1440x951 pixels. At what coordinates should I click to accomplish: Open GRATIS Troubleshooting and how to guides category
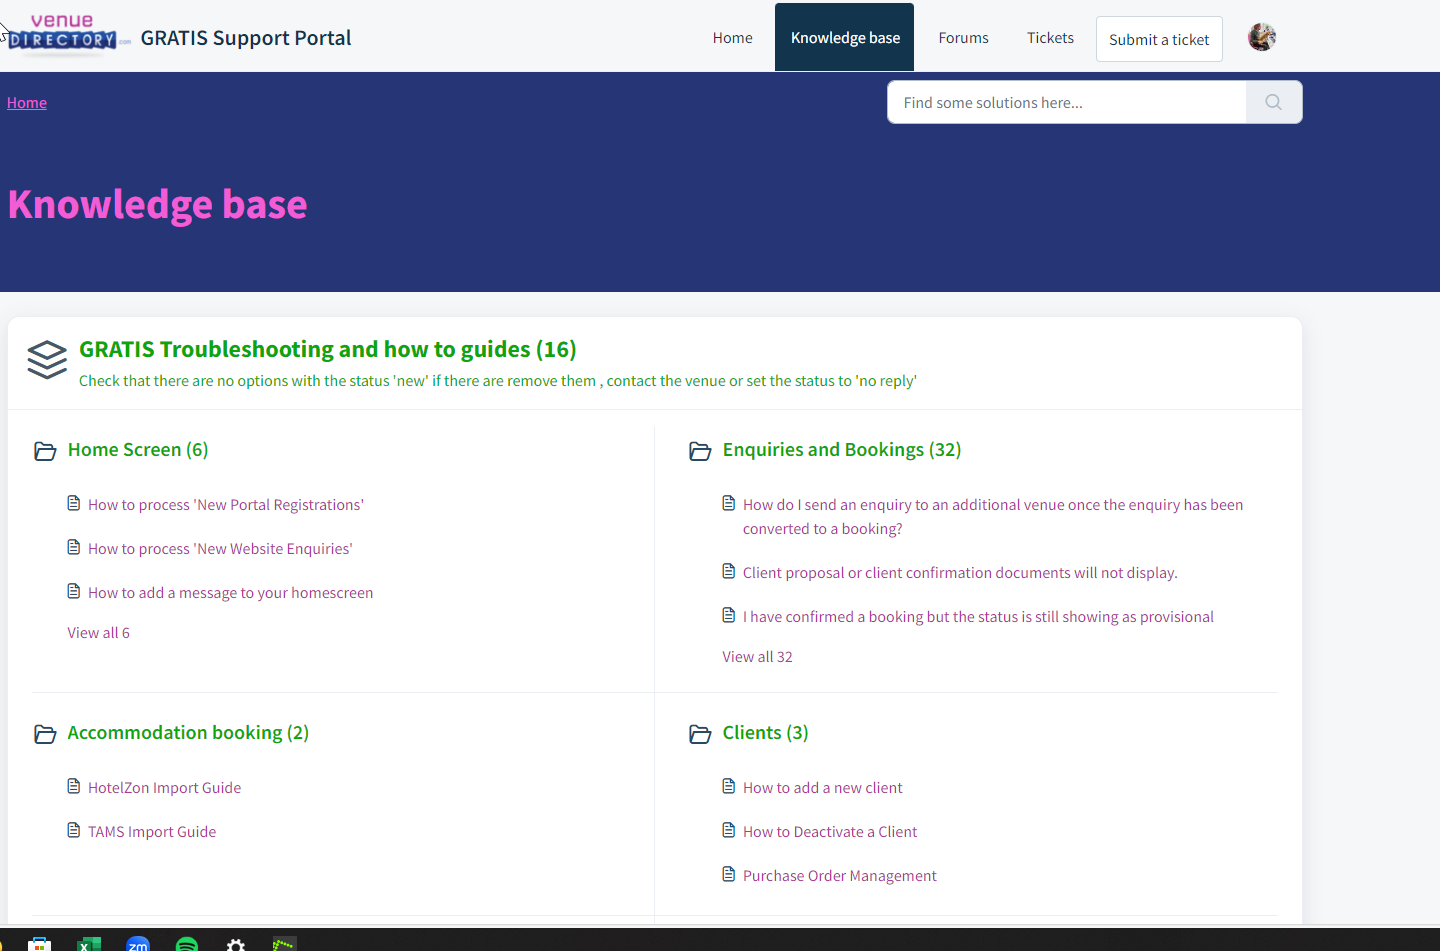(x=328, y=349)
